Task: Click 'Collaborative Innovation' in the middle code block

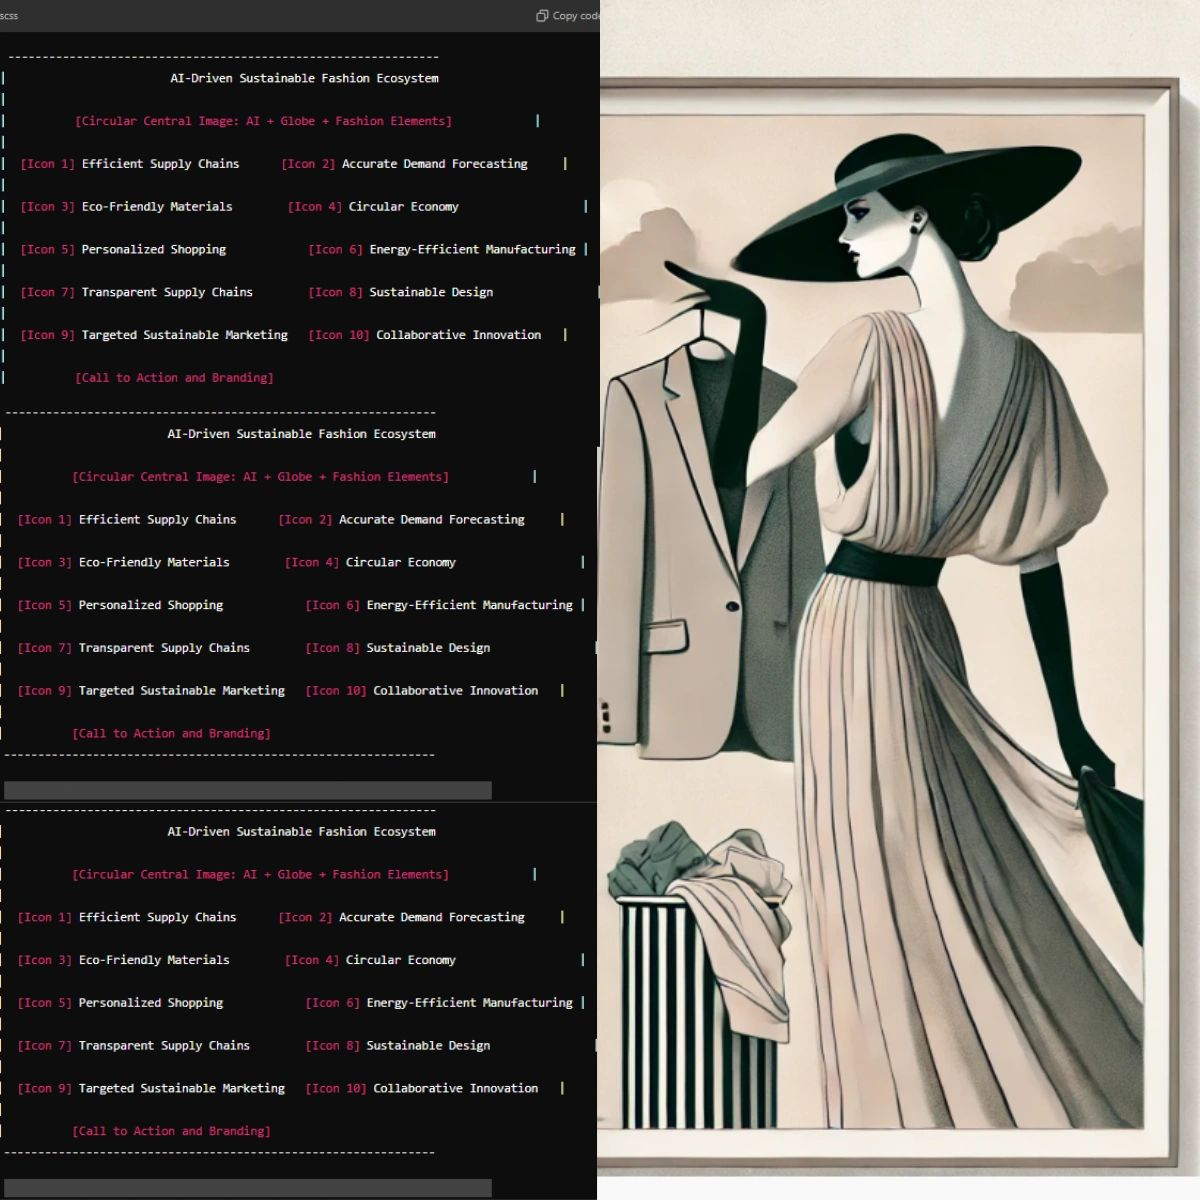Action: tap(455, 691)
